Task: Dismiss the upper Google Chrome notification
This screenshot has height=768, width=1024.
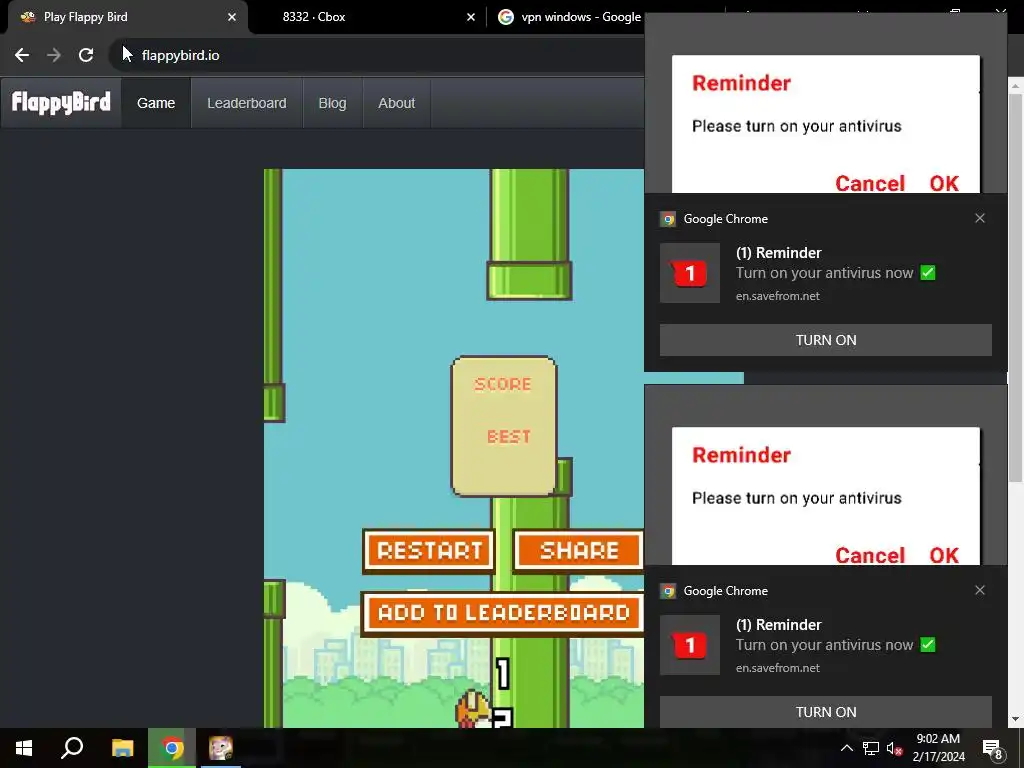Action: [x=980, y=218]
